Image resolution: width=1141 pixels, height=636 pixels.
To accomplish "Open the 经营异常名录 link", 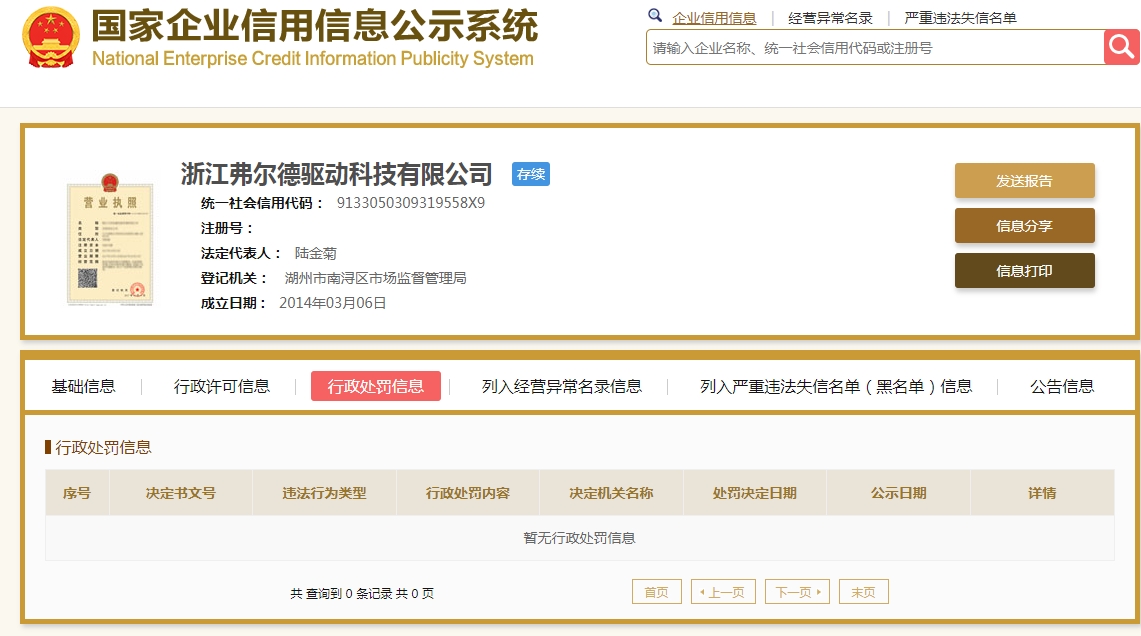I will pos(830,18).
